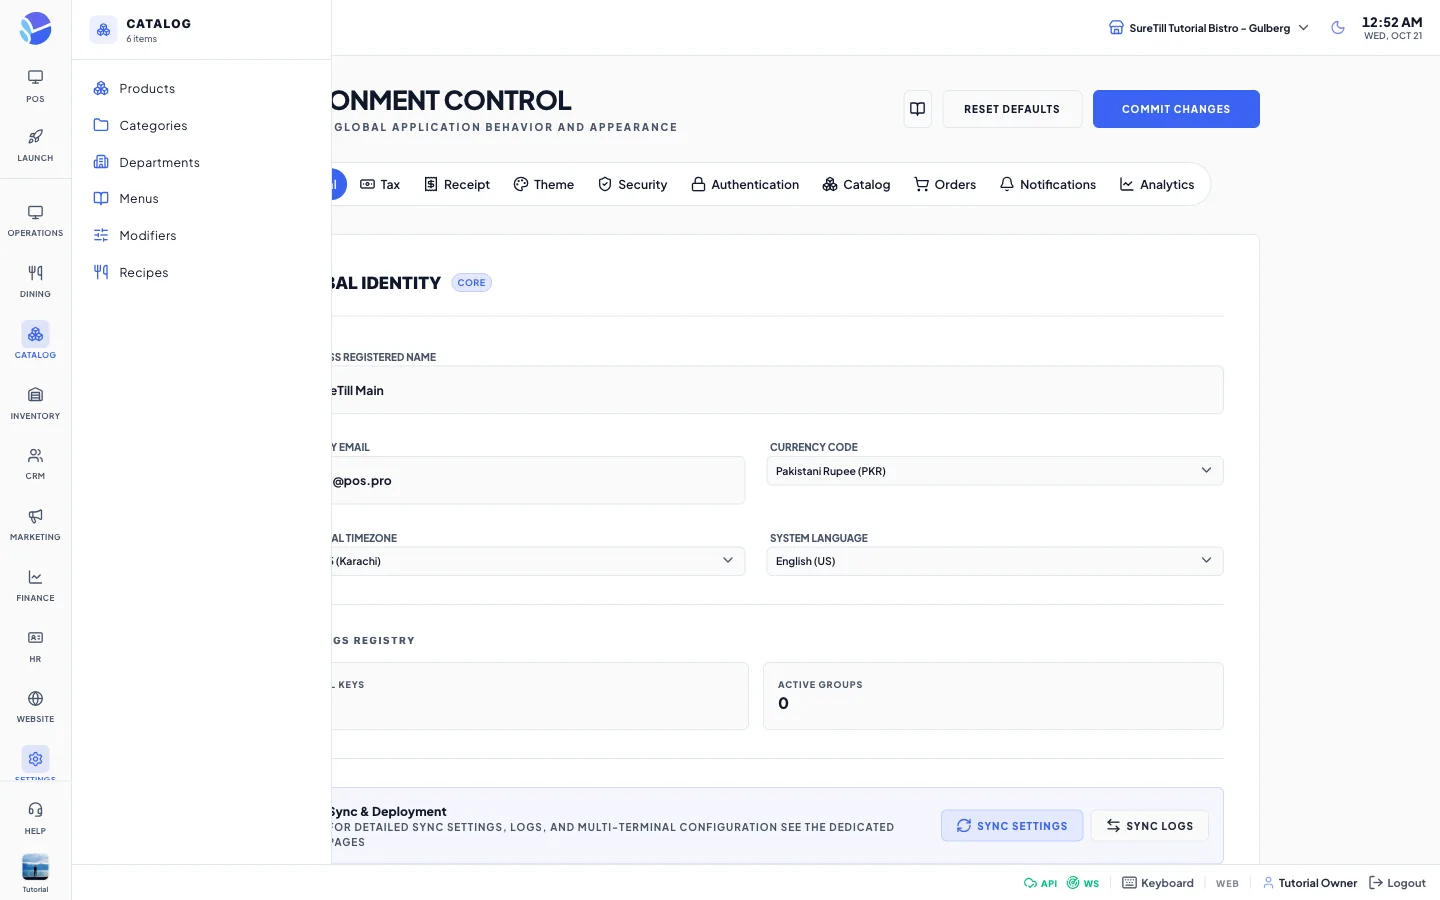This screenshot has height=900, width=1440.
Task: Open Categories in the Catalog panel
Action: click(x=202, y=125)
